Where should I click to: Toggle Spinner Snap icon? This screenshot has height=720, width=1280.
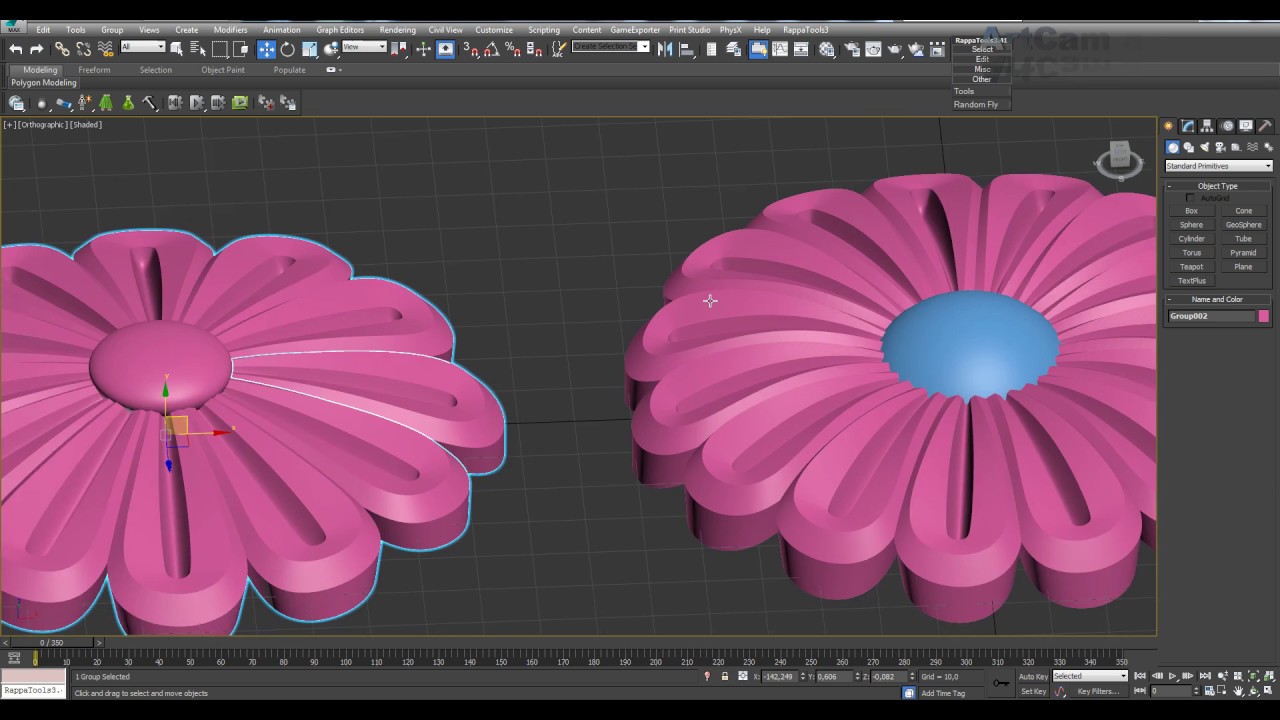tap(535, 49)
